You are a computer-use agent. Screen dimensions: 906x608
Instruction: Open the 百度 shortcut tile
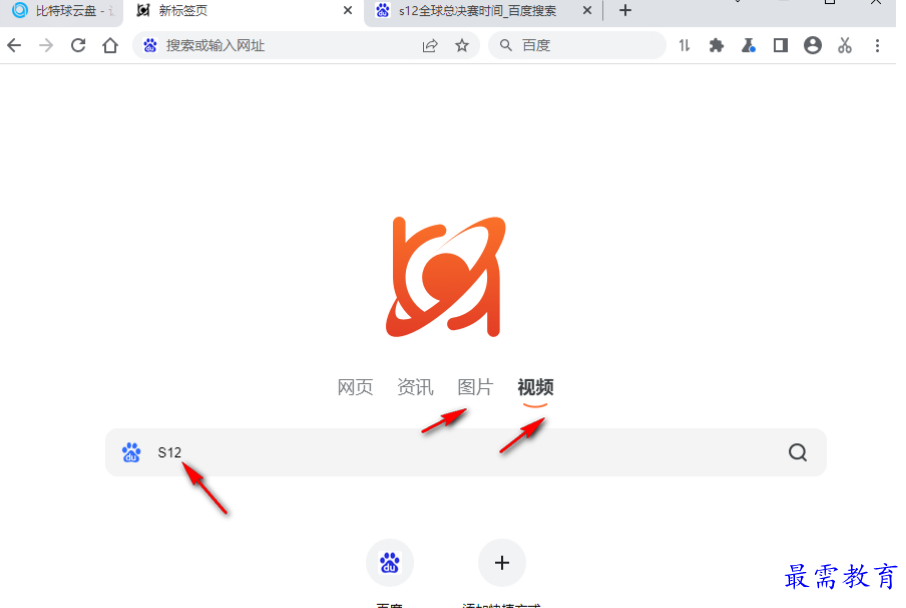coord(390,563)
